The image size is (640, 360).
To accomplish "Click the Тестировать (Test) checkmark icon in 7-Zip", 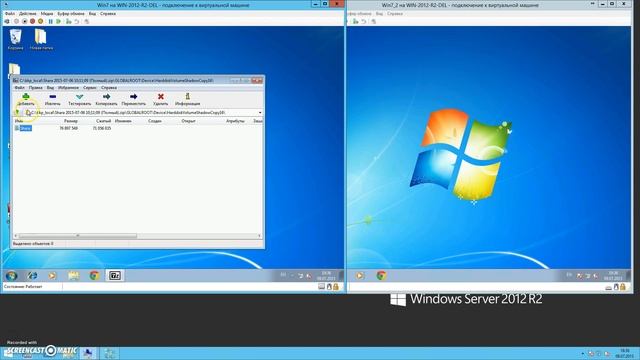I will click(x=80, y=97).
